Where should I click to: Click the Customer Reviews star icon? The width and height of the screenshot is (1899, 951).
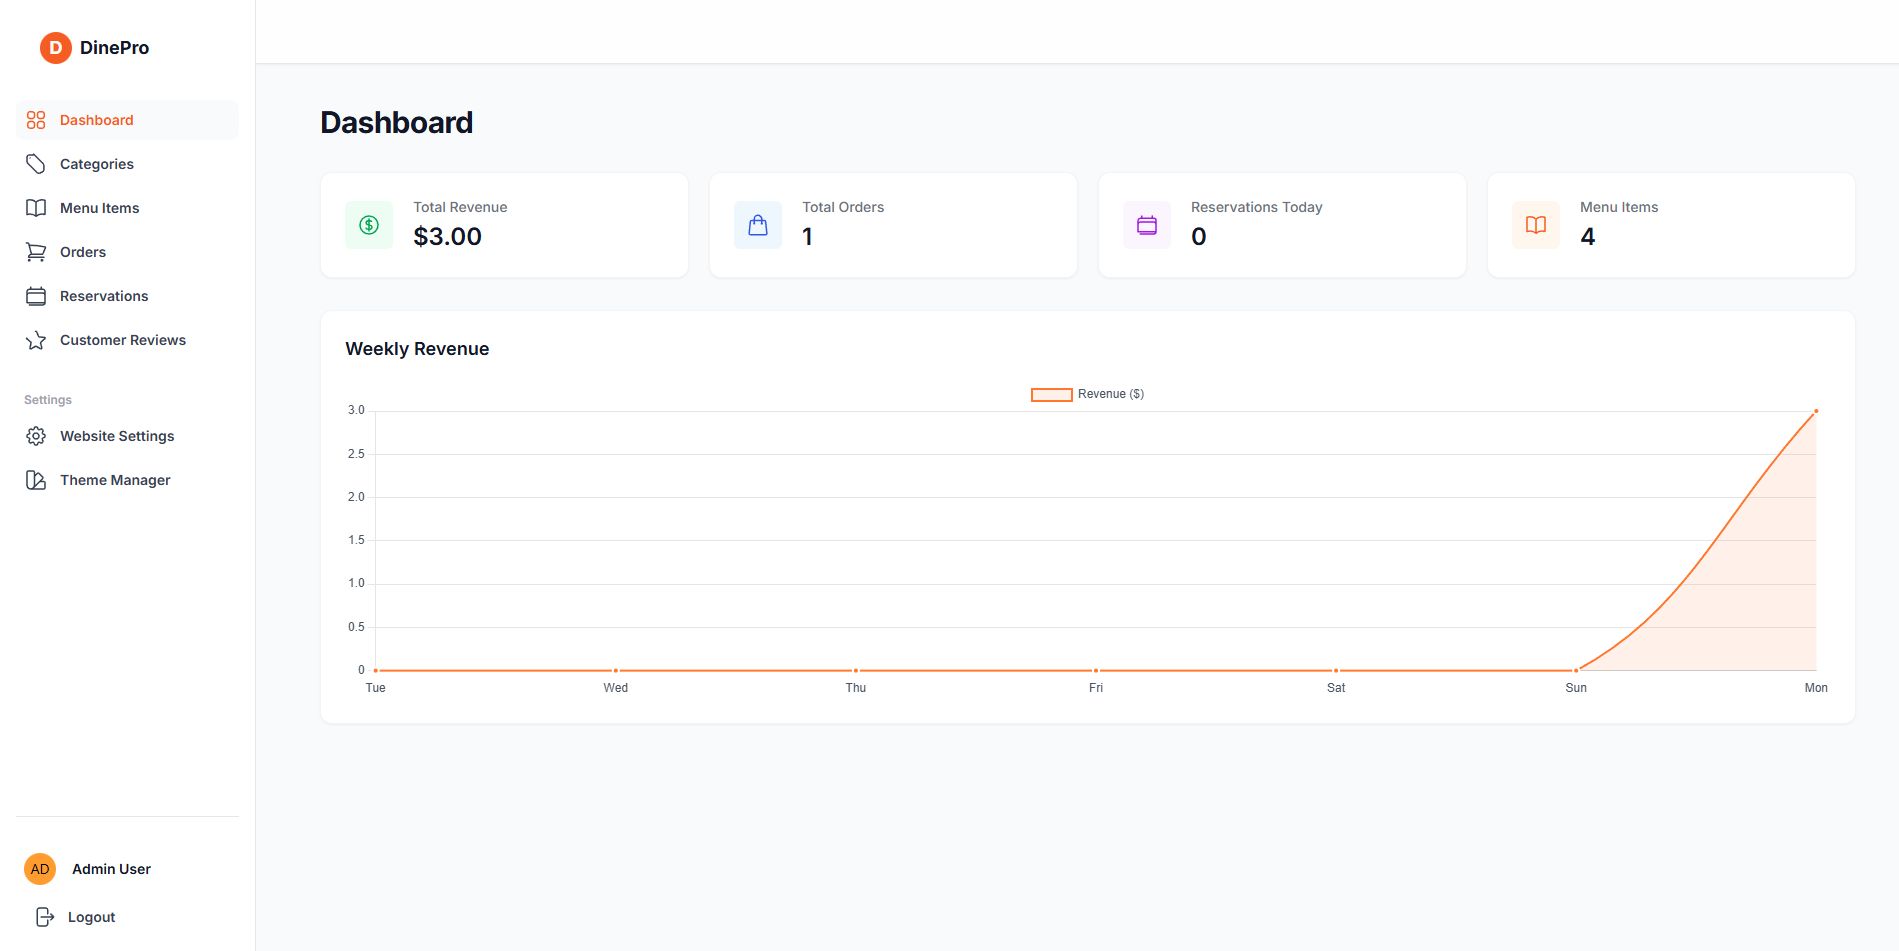pos(36,340)
